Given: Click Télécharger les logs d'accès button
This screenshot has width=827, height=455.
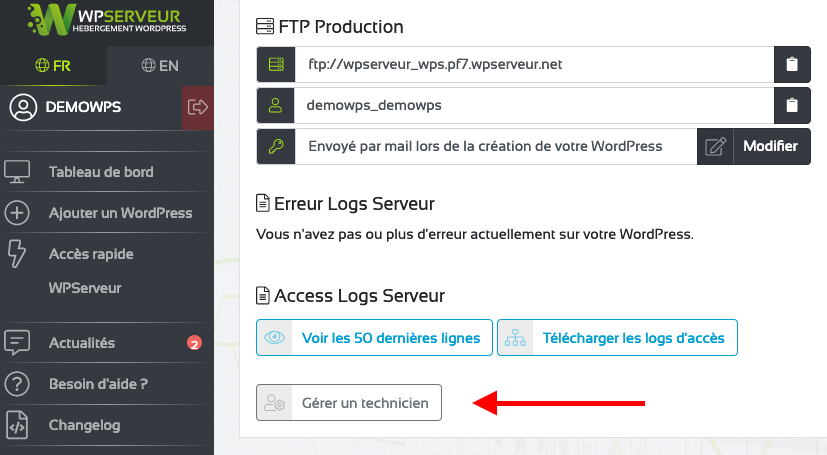Looking at the screenshot, I should tap(617, 337).
